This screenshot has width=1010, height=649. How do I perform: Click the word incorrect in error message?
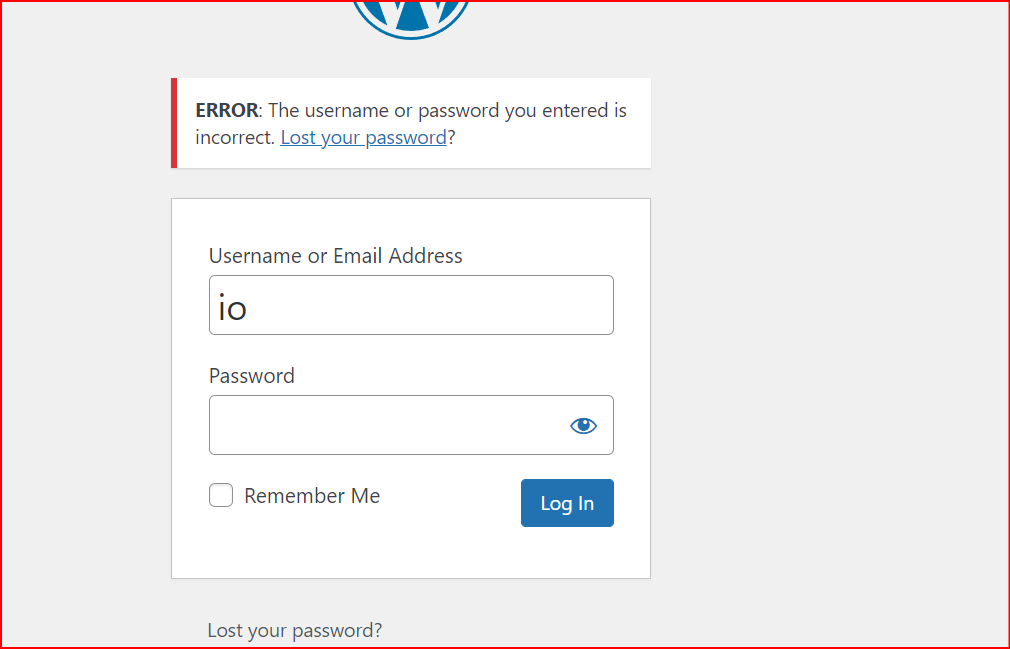pos(234,137)
